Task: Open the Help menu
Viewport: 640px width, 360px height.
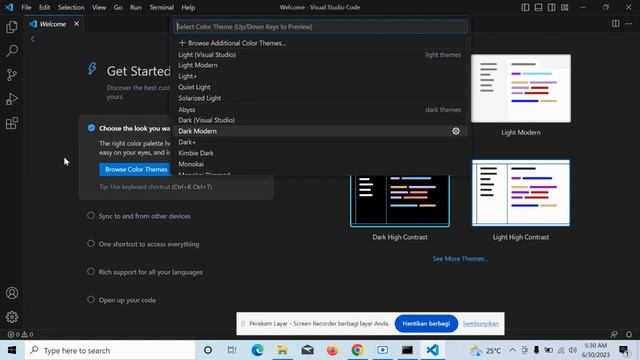Action: click(x=188, y=7)
